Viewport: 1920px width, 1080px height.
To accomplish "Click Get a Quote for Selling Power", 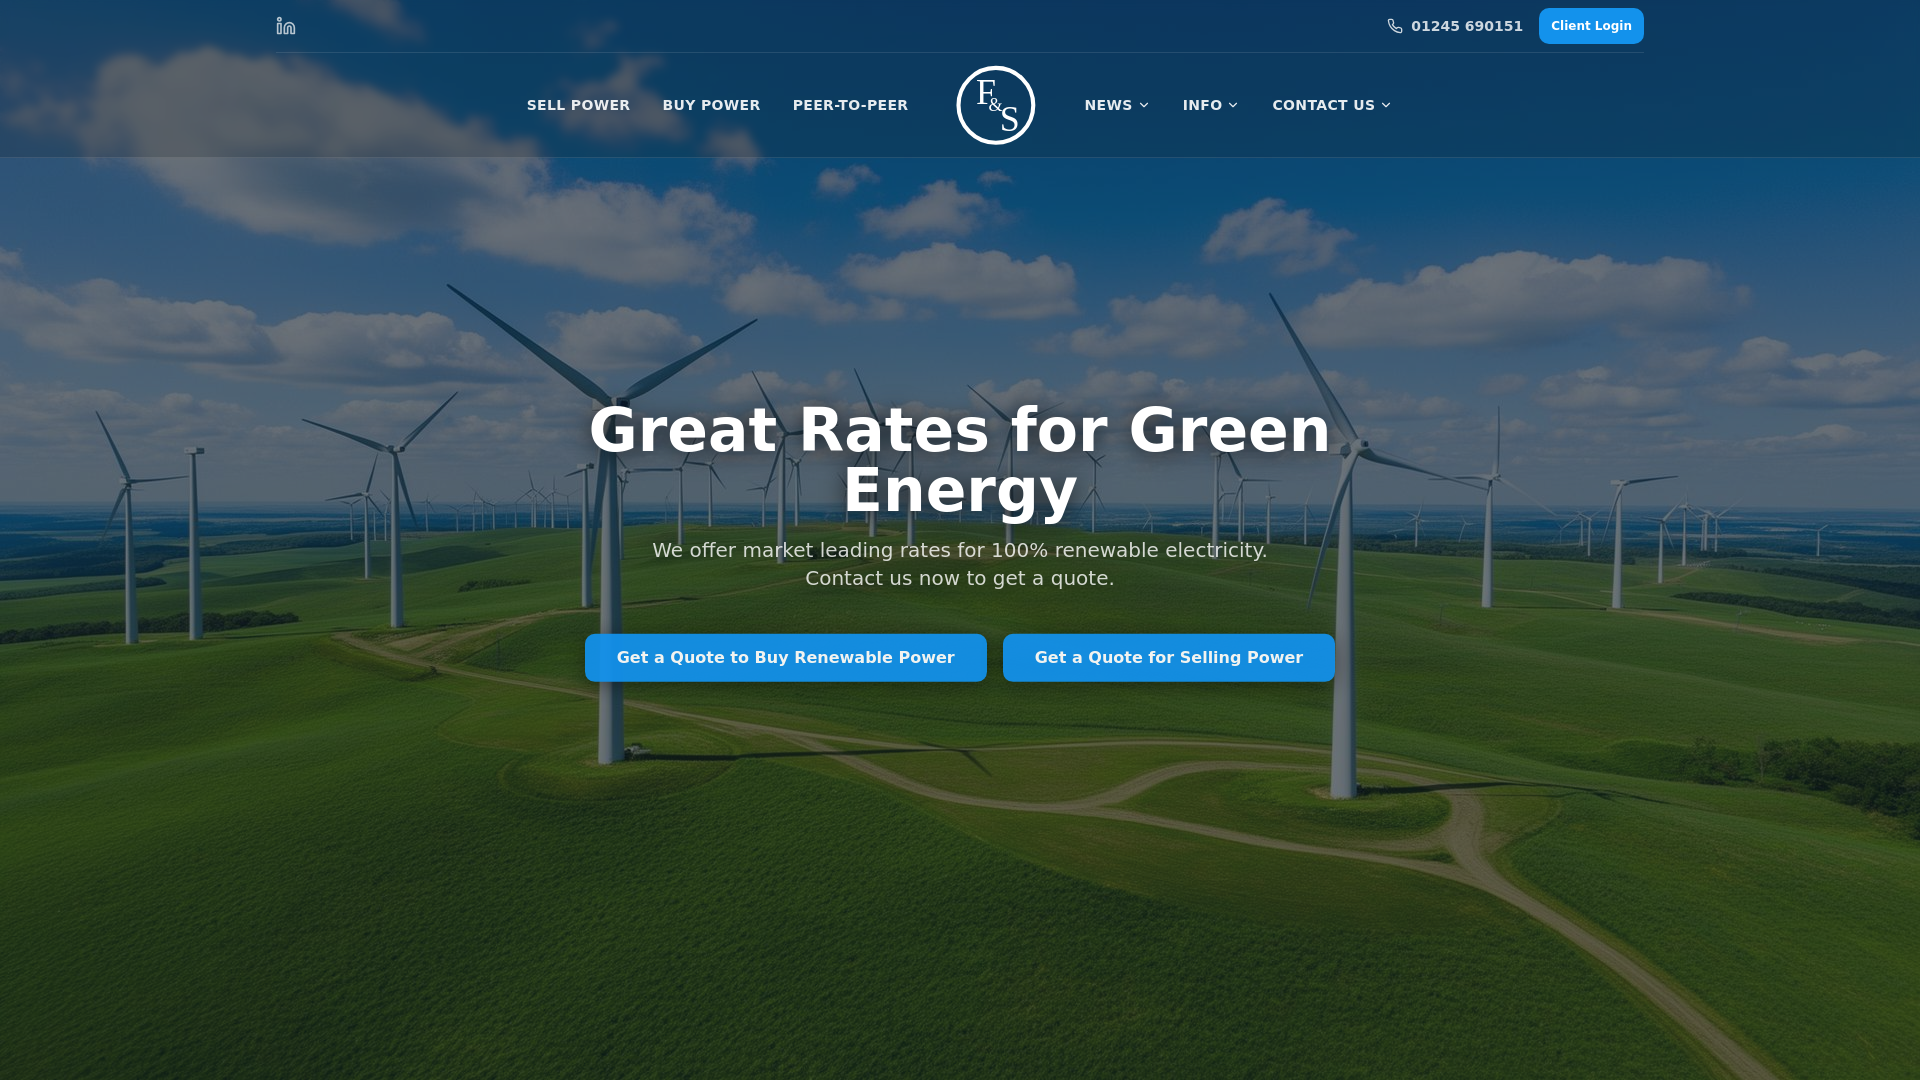I will (1169, 658).
